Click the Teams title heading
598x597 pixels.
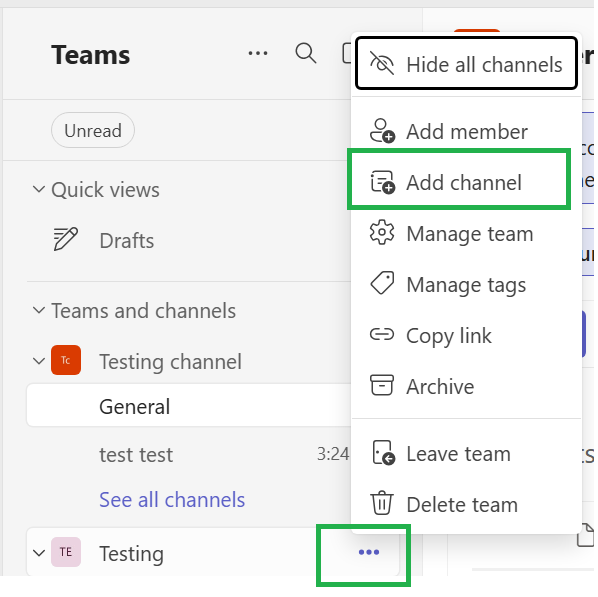point(91,54)
